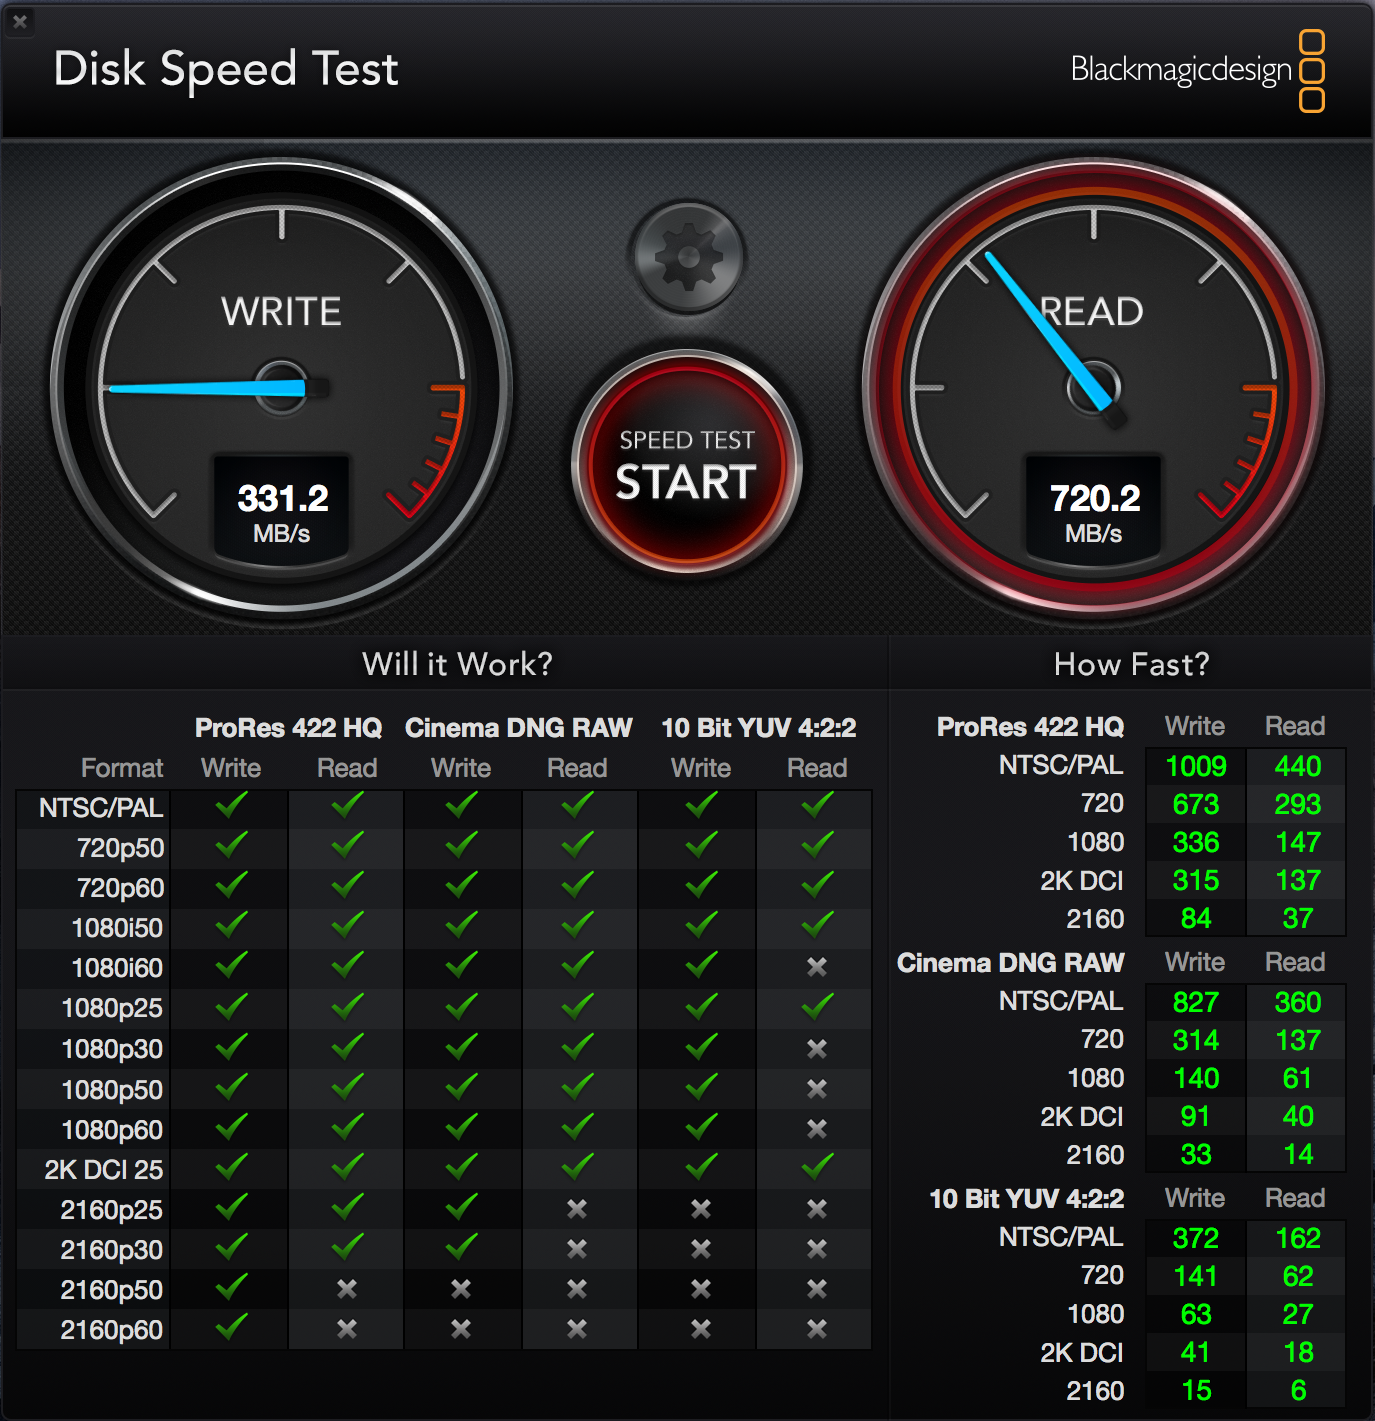
Task: Click Cinema DNG RAW heading in How Fast
Action: click(1010, 963)
